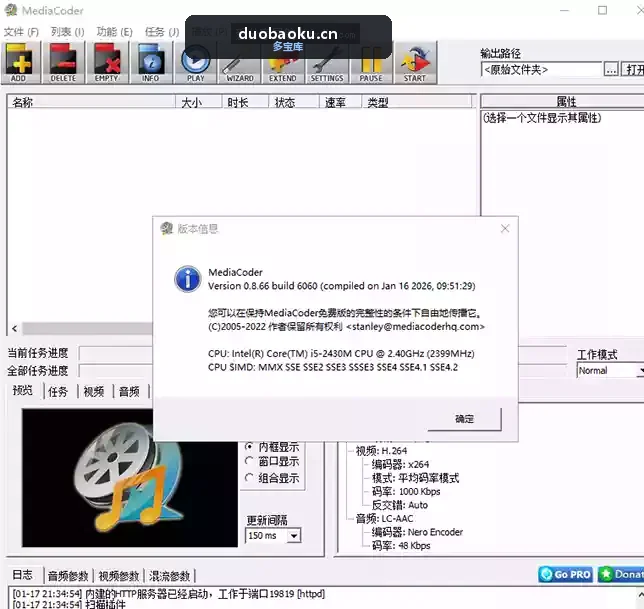
Task: Click the PLAY toolbar icon
Action: coord(196,63)
